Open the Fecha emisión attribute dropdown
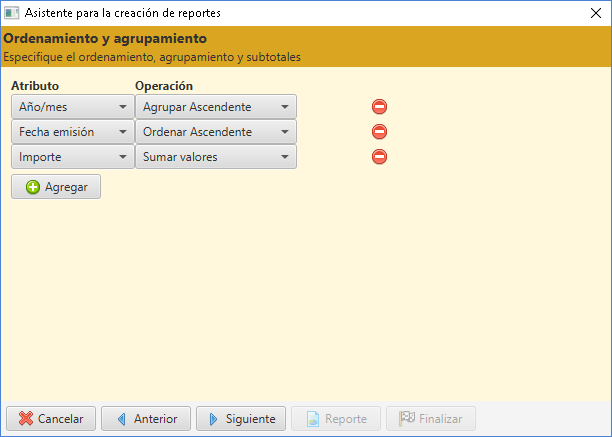This screenshot has width=612, height=437. (73, 131)
